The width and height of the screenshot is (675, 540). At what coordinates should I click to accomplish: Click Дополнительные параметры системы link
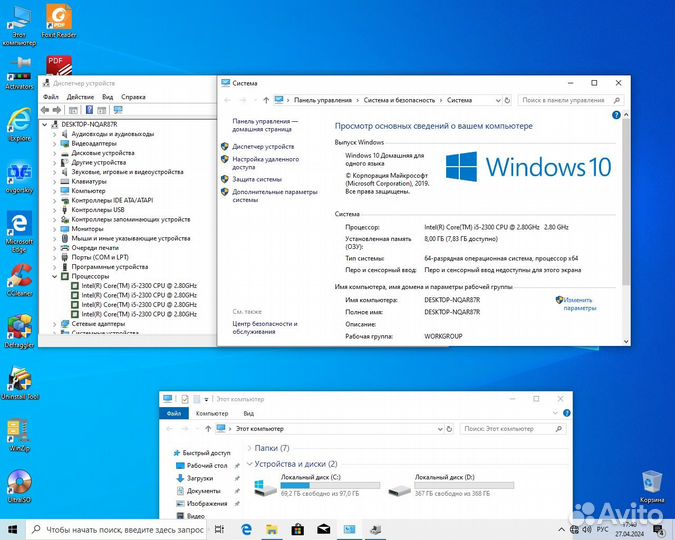click(275, 196)
